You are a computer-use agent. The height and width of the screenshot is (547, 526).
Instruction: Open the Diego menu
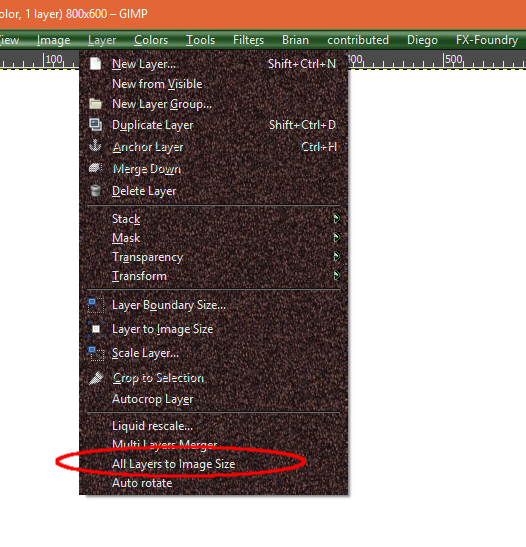pyautogui.click(x=422, y=40)
